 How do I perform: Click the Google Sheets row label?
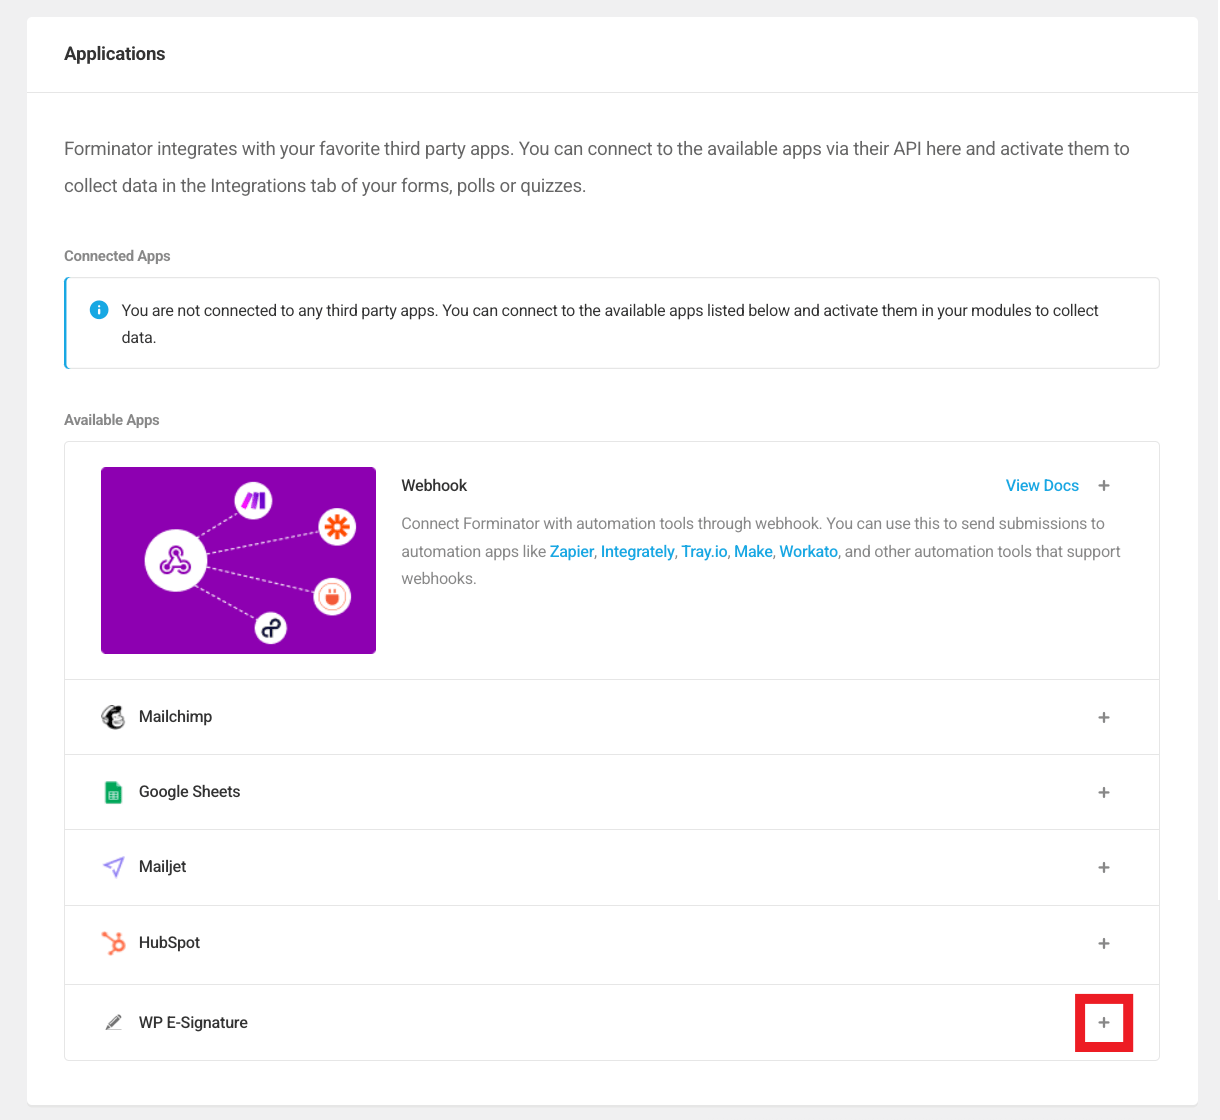point(189,792)
